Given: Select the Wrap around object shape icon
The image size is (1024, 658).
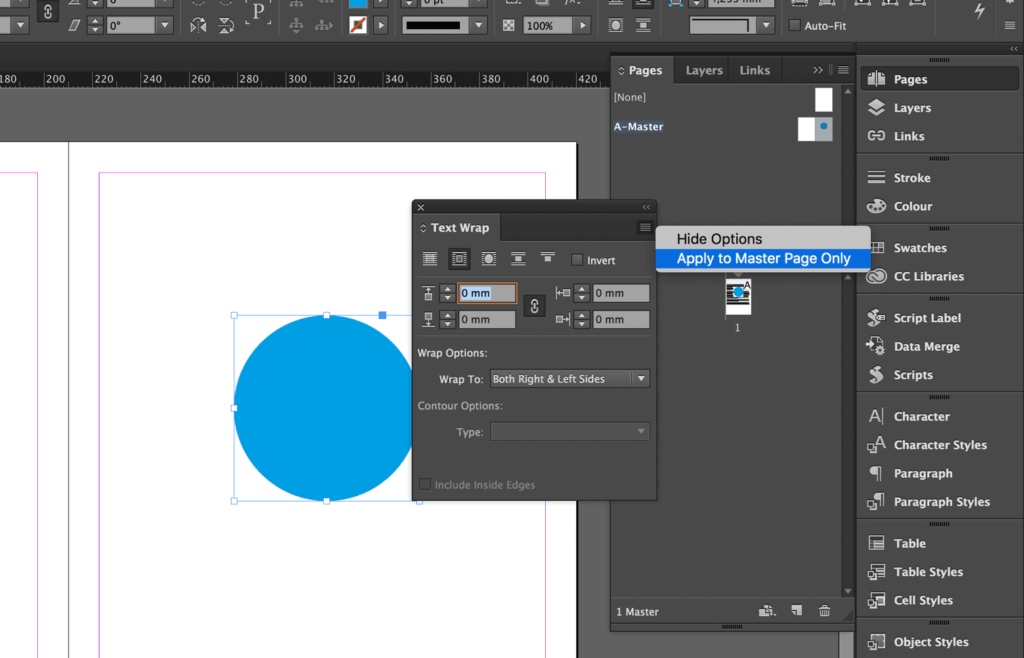Looking at the screenshot, I should tap(487, 259).
